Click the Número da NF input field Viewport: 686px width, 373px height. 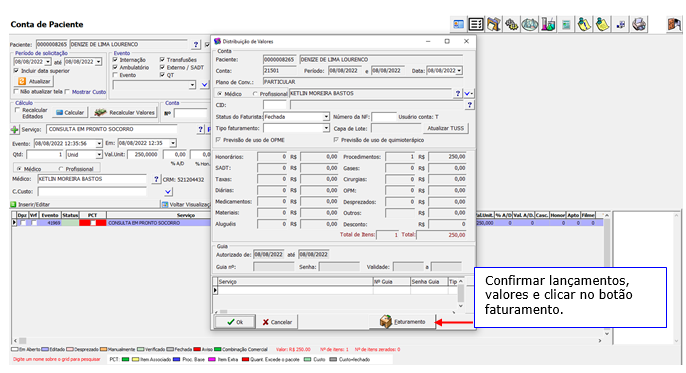coord(384,117)
